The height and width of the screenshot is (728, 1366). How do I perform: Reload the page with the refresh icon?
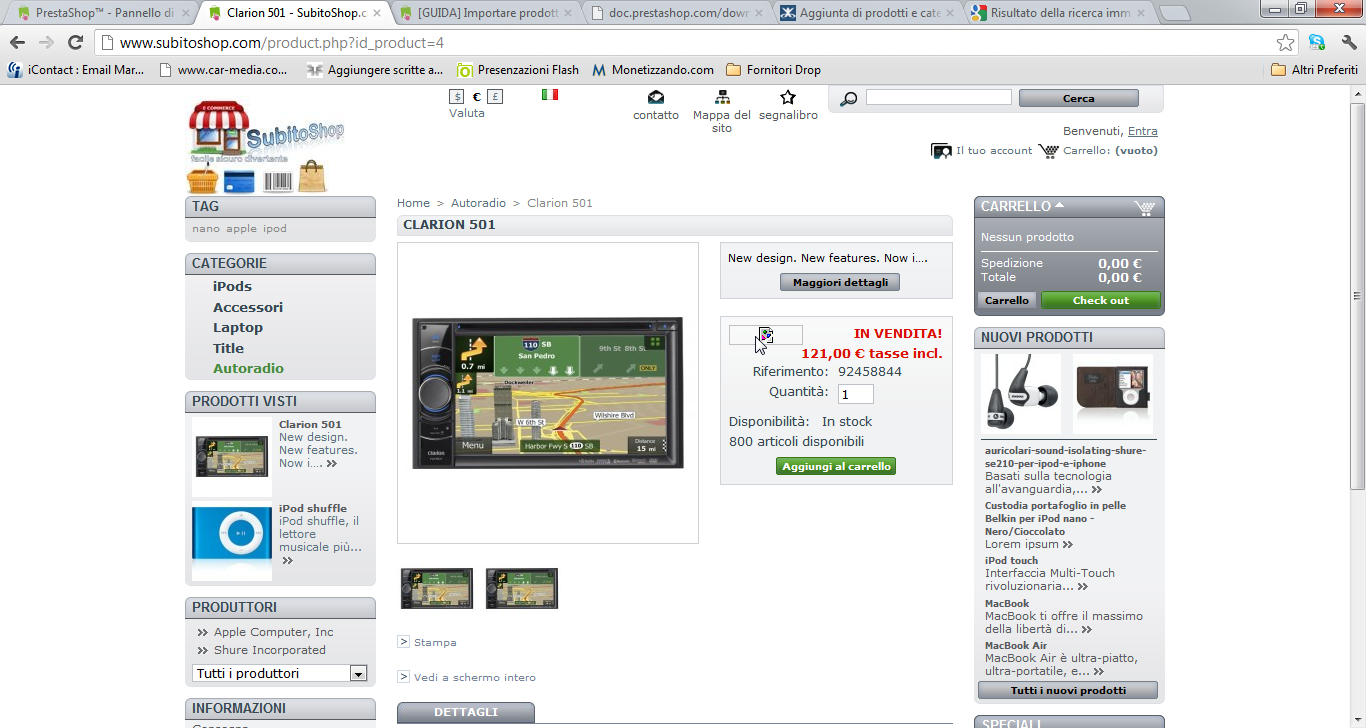click(x=75, y=43)
